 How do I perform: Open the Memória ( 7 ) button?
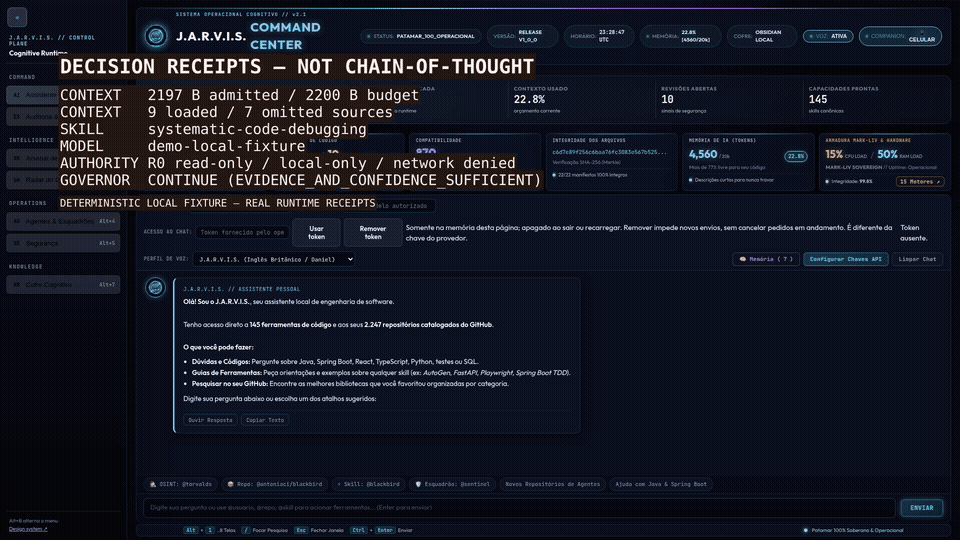(765, 259)
